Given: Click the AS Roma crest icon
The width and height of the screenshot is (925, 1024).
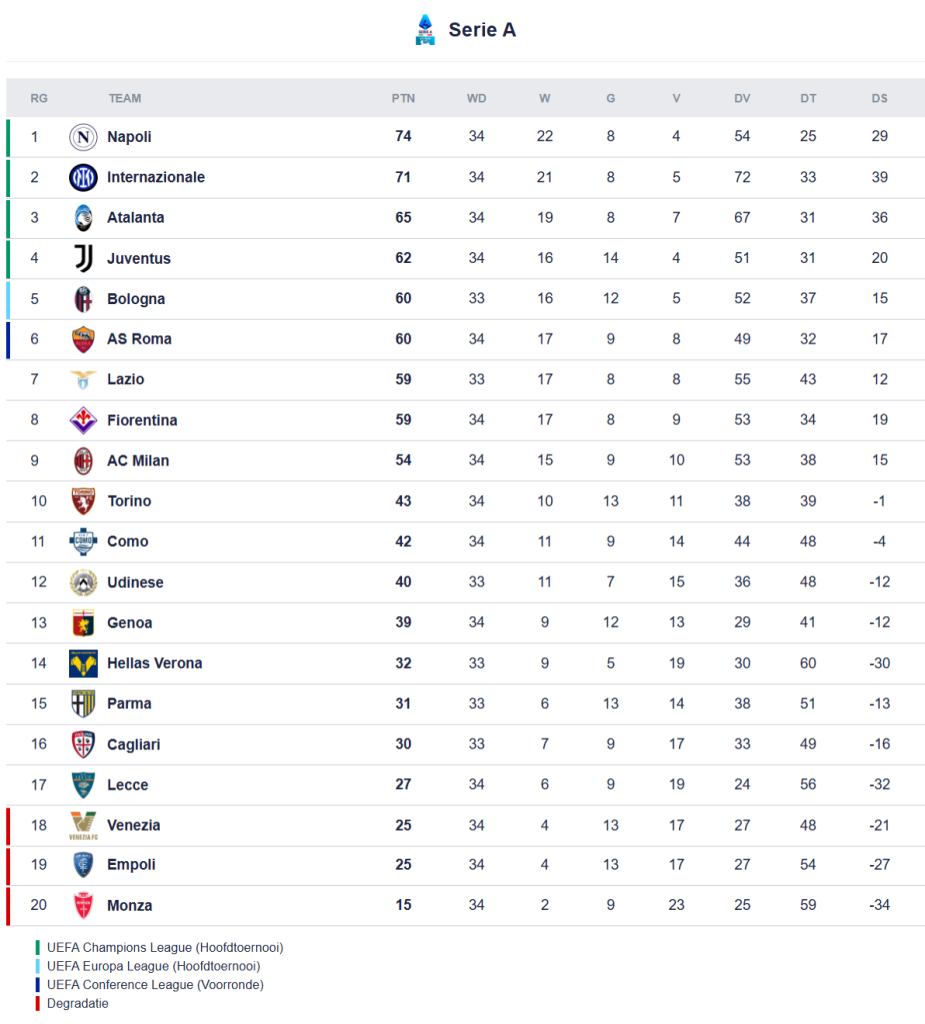Looking at the screenshot, I should pyautogui.click(x=83, y=339).
